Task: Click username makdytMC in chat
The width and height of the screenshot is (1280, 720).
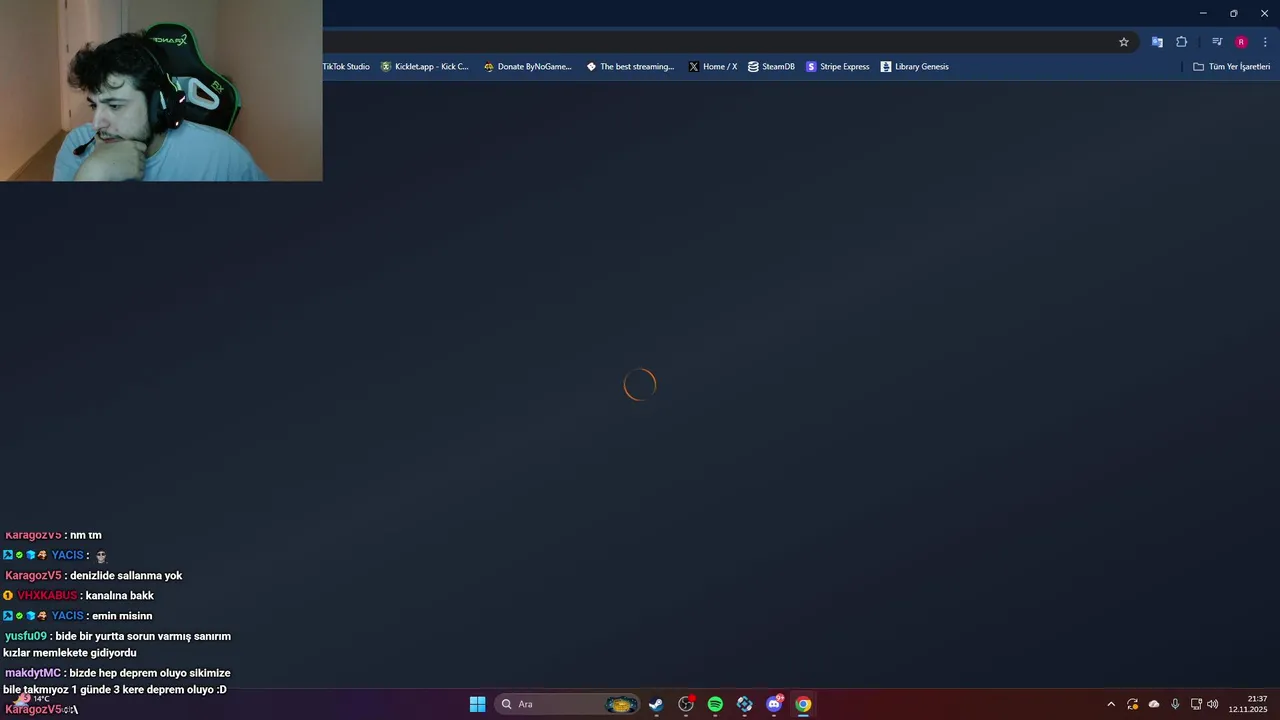Action: pos(33,673)
